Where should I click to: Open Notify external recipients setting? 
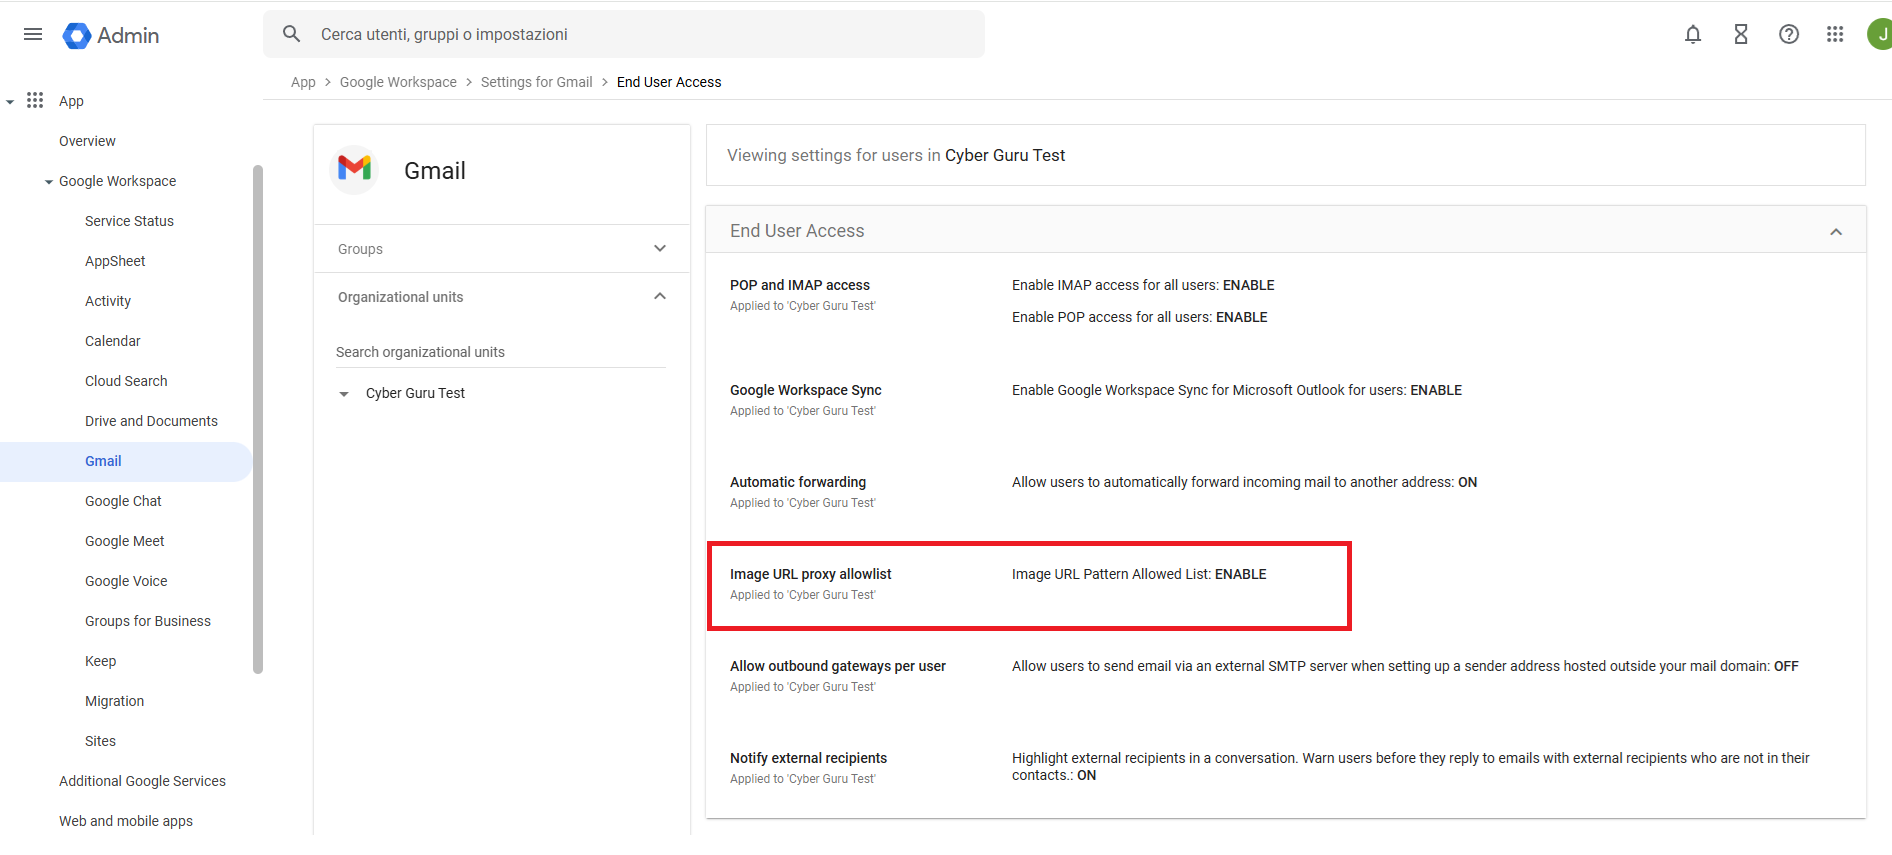click(x=808, y=758)
